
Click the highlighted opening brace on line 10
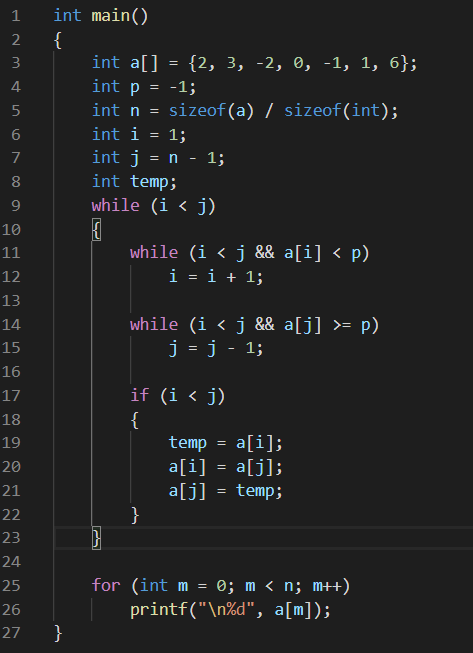(96, 229)
